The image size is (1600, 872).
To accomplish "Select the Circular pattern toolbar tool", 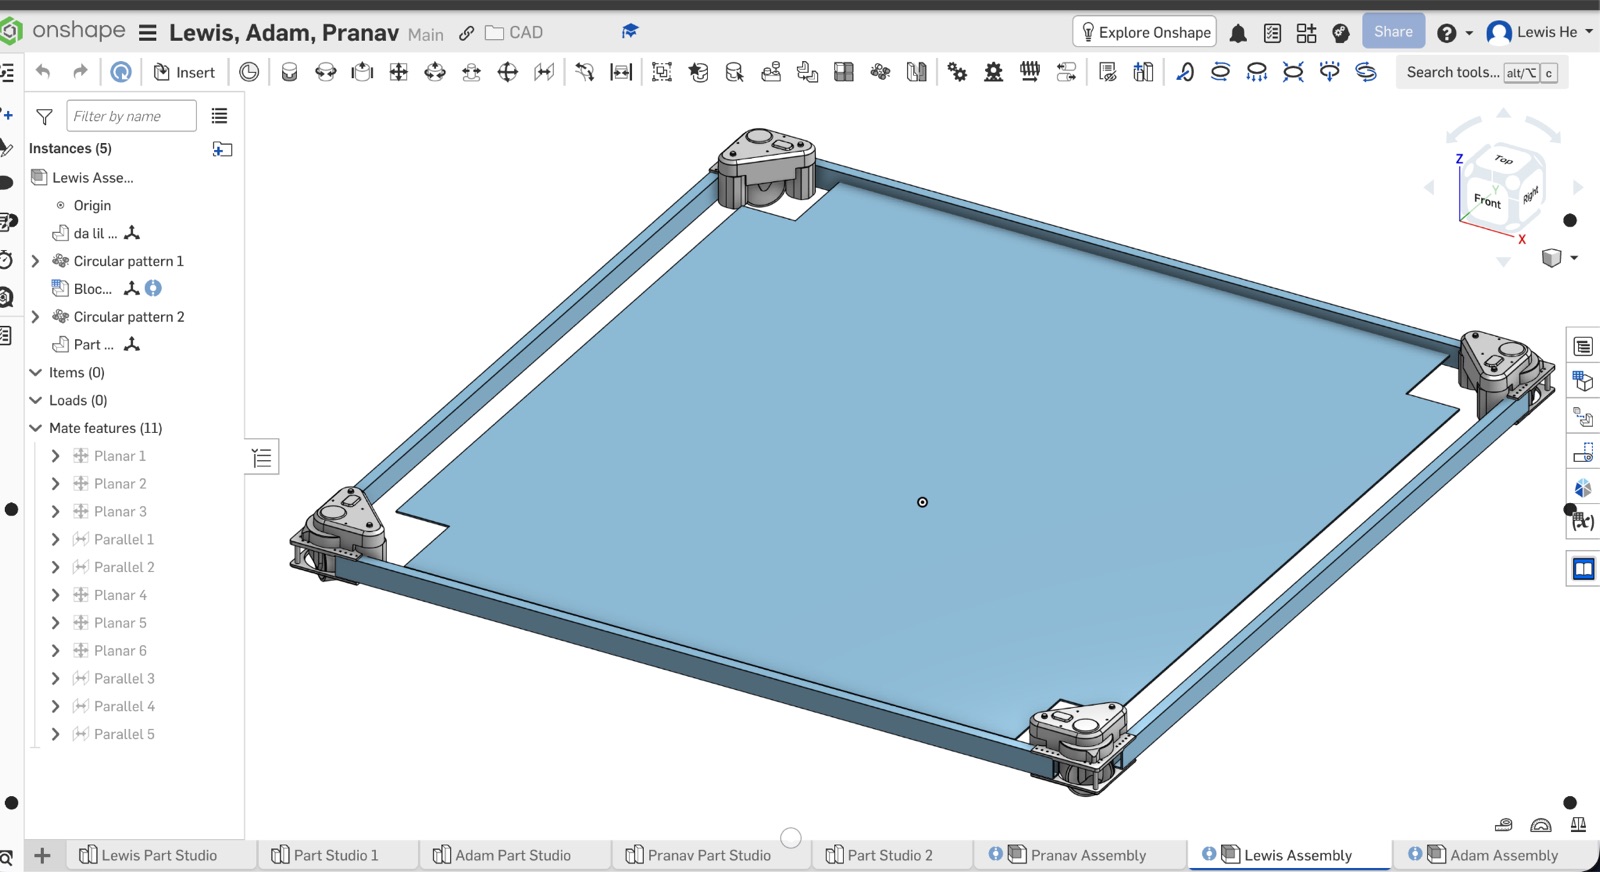I will coord(880,72).
